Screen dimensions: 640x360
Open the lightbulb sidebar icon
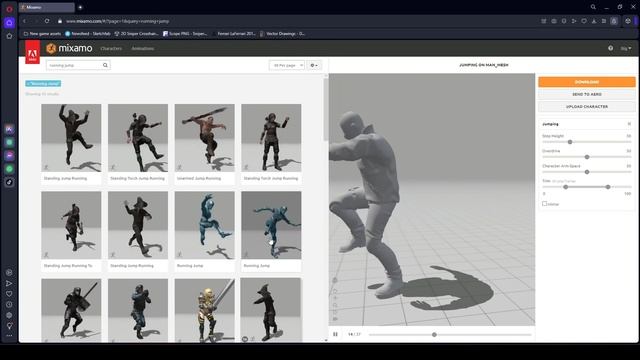pyautogui.click(x=9, y=326)
